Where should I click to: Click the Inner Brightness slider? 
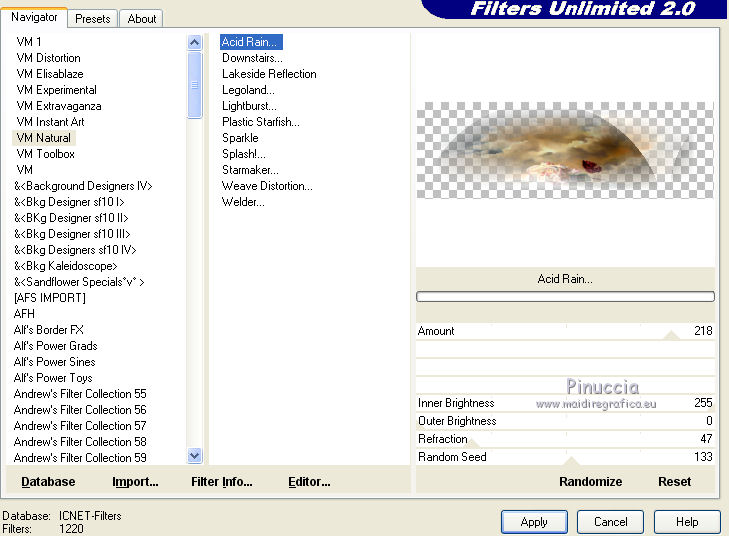click(565, 403)
